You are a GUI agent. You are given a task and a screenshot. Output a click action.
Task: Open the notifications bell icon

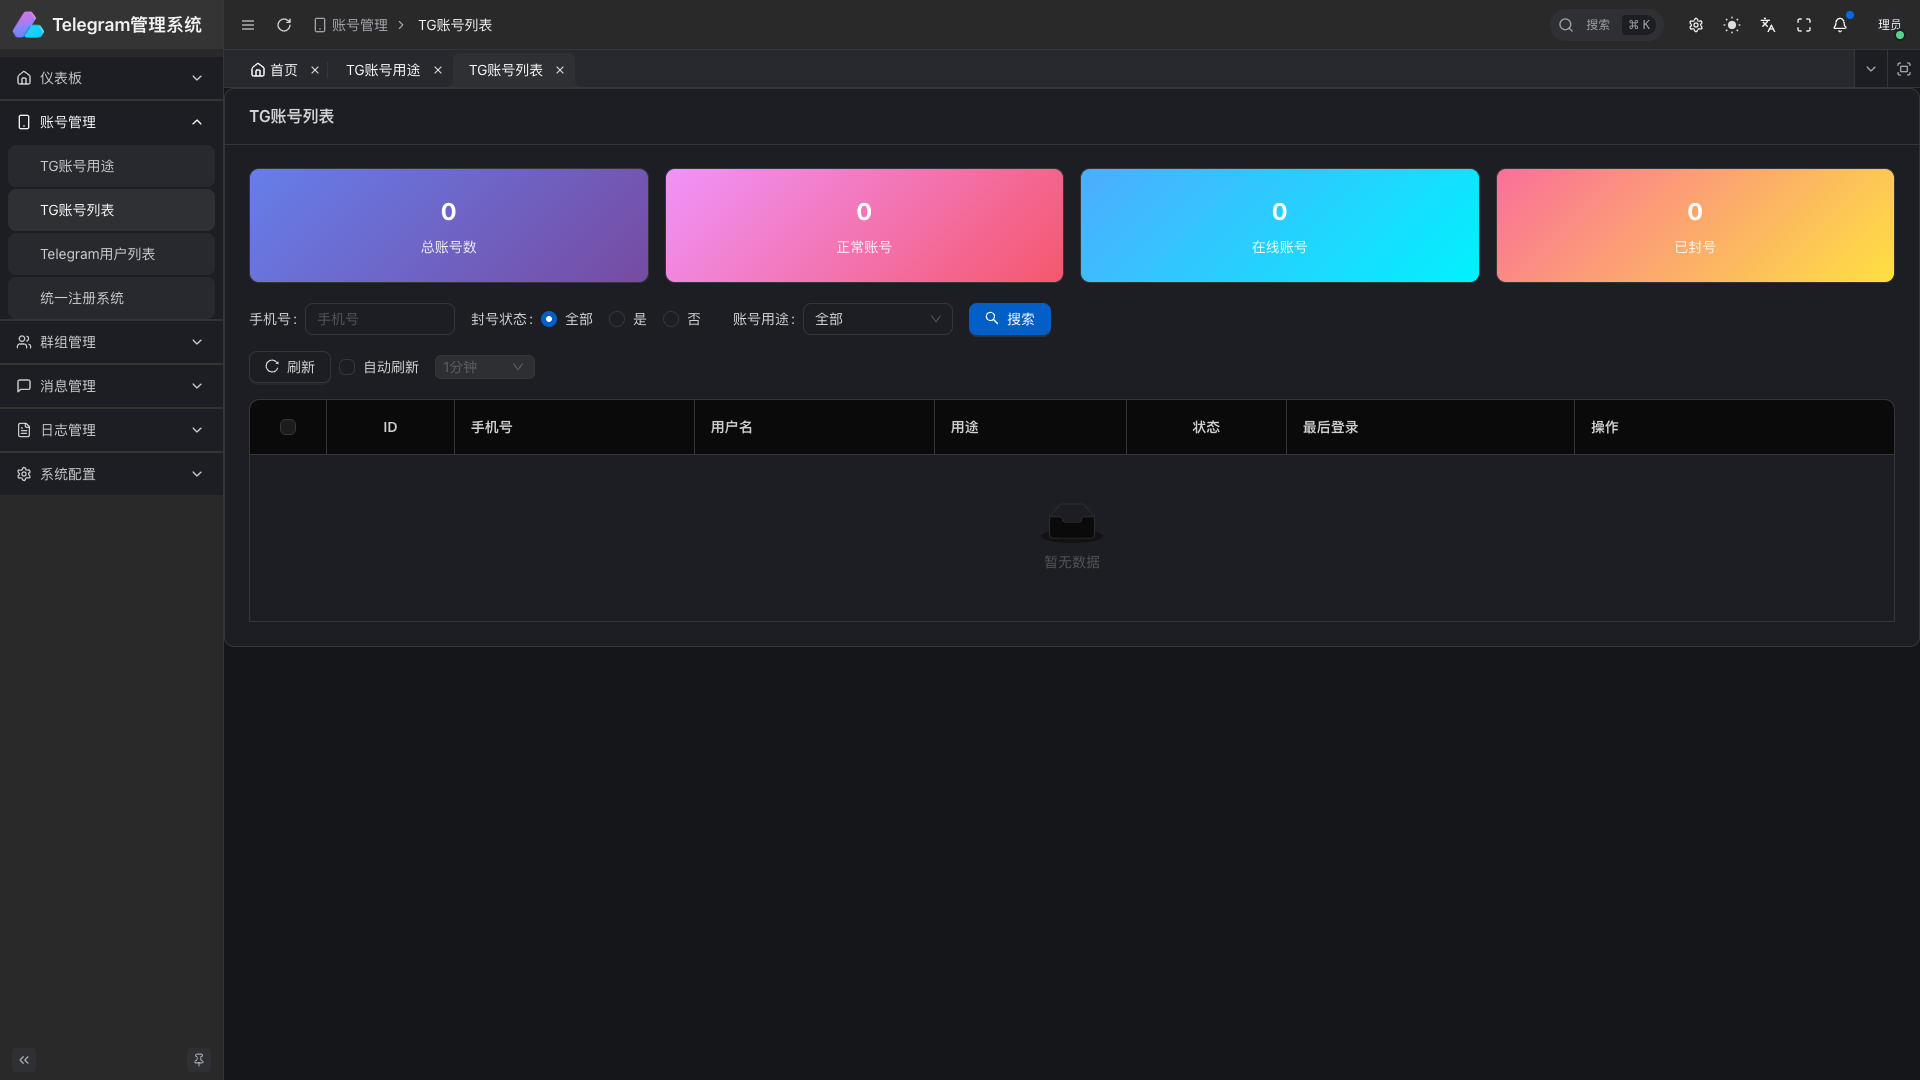click(x=1840, y=25)
